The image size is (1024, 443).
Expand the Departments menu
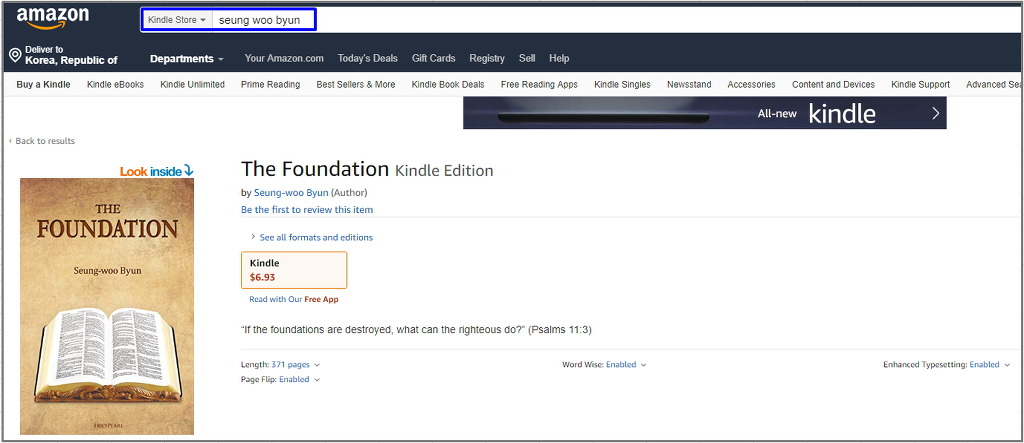(187, 59)
